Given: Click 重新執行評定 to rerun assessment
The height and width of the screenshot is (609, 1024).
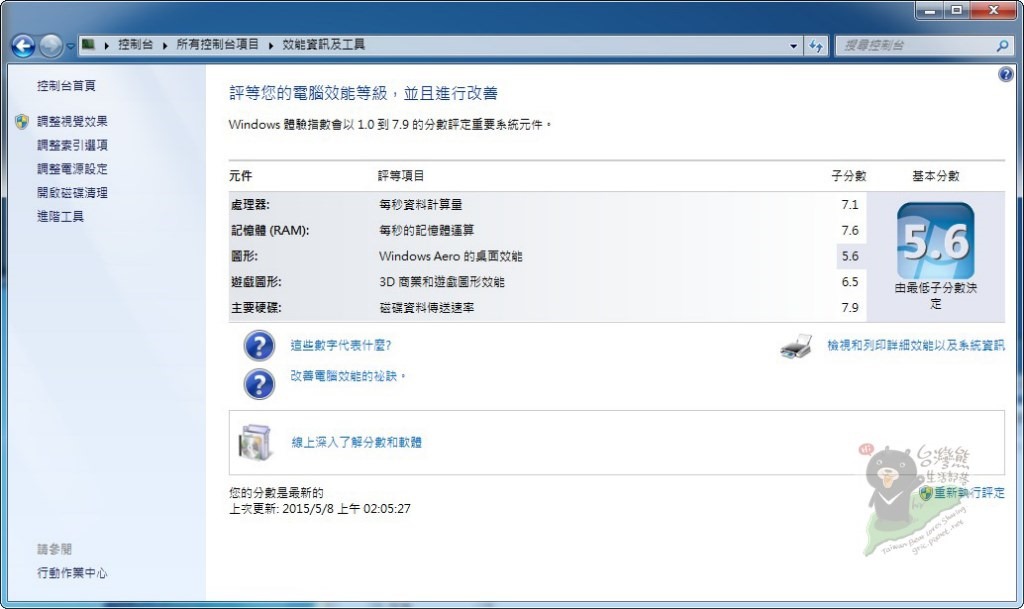Looking at the screenshot, I should pyautogui.click(x=968, y=493).
